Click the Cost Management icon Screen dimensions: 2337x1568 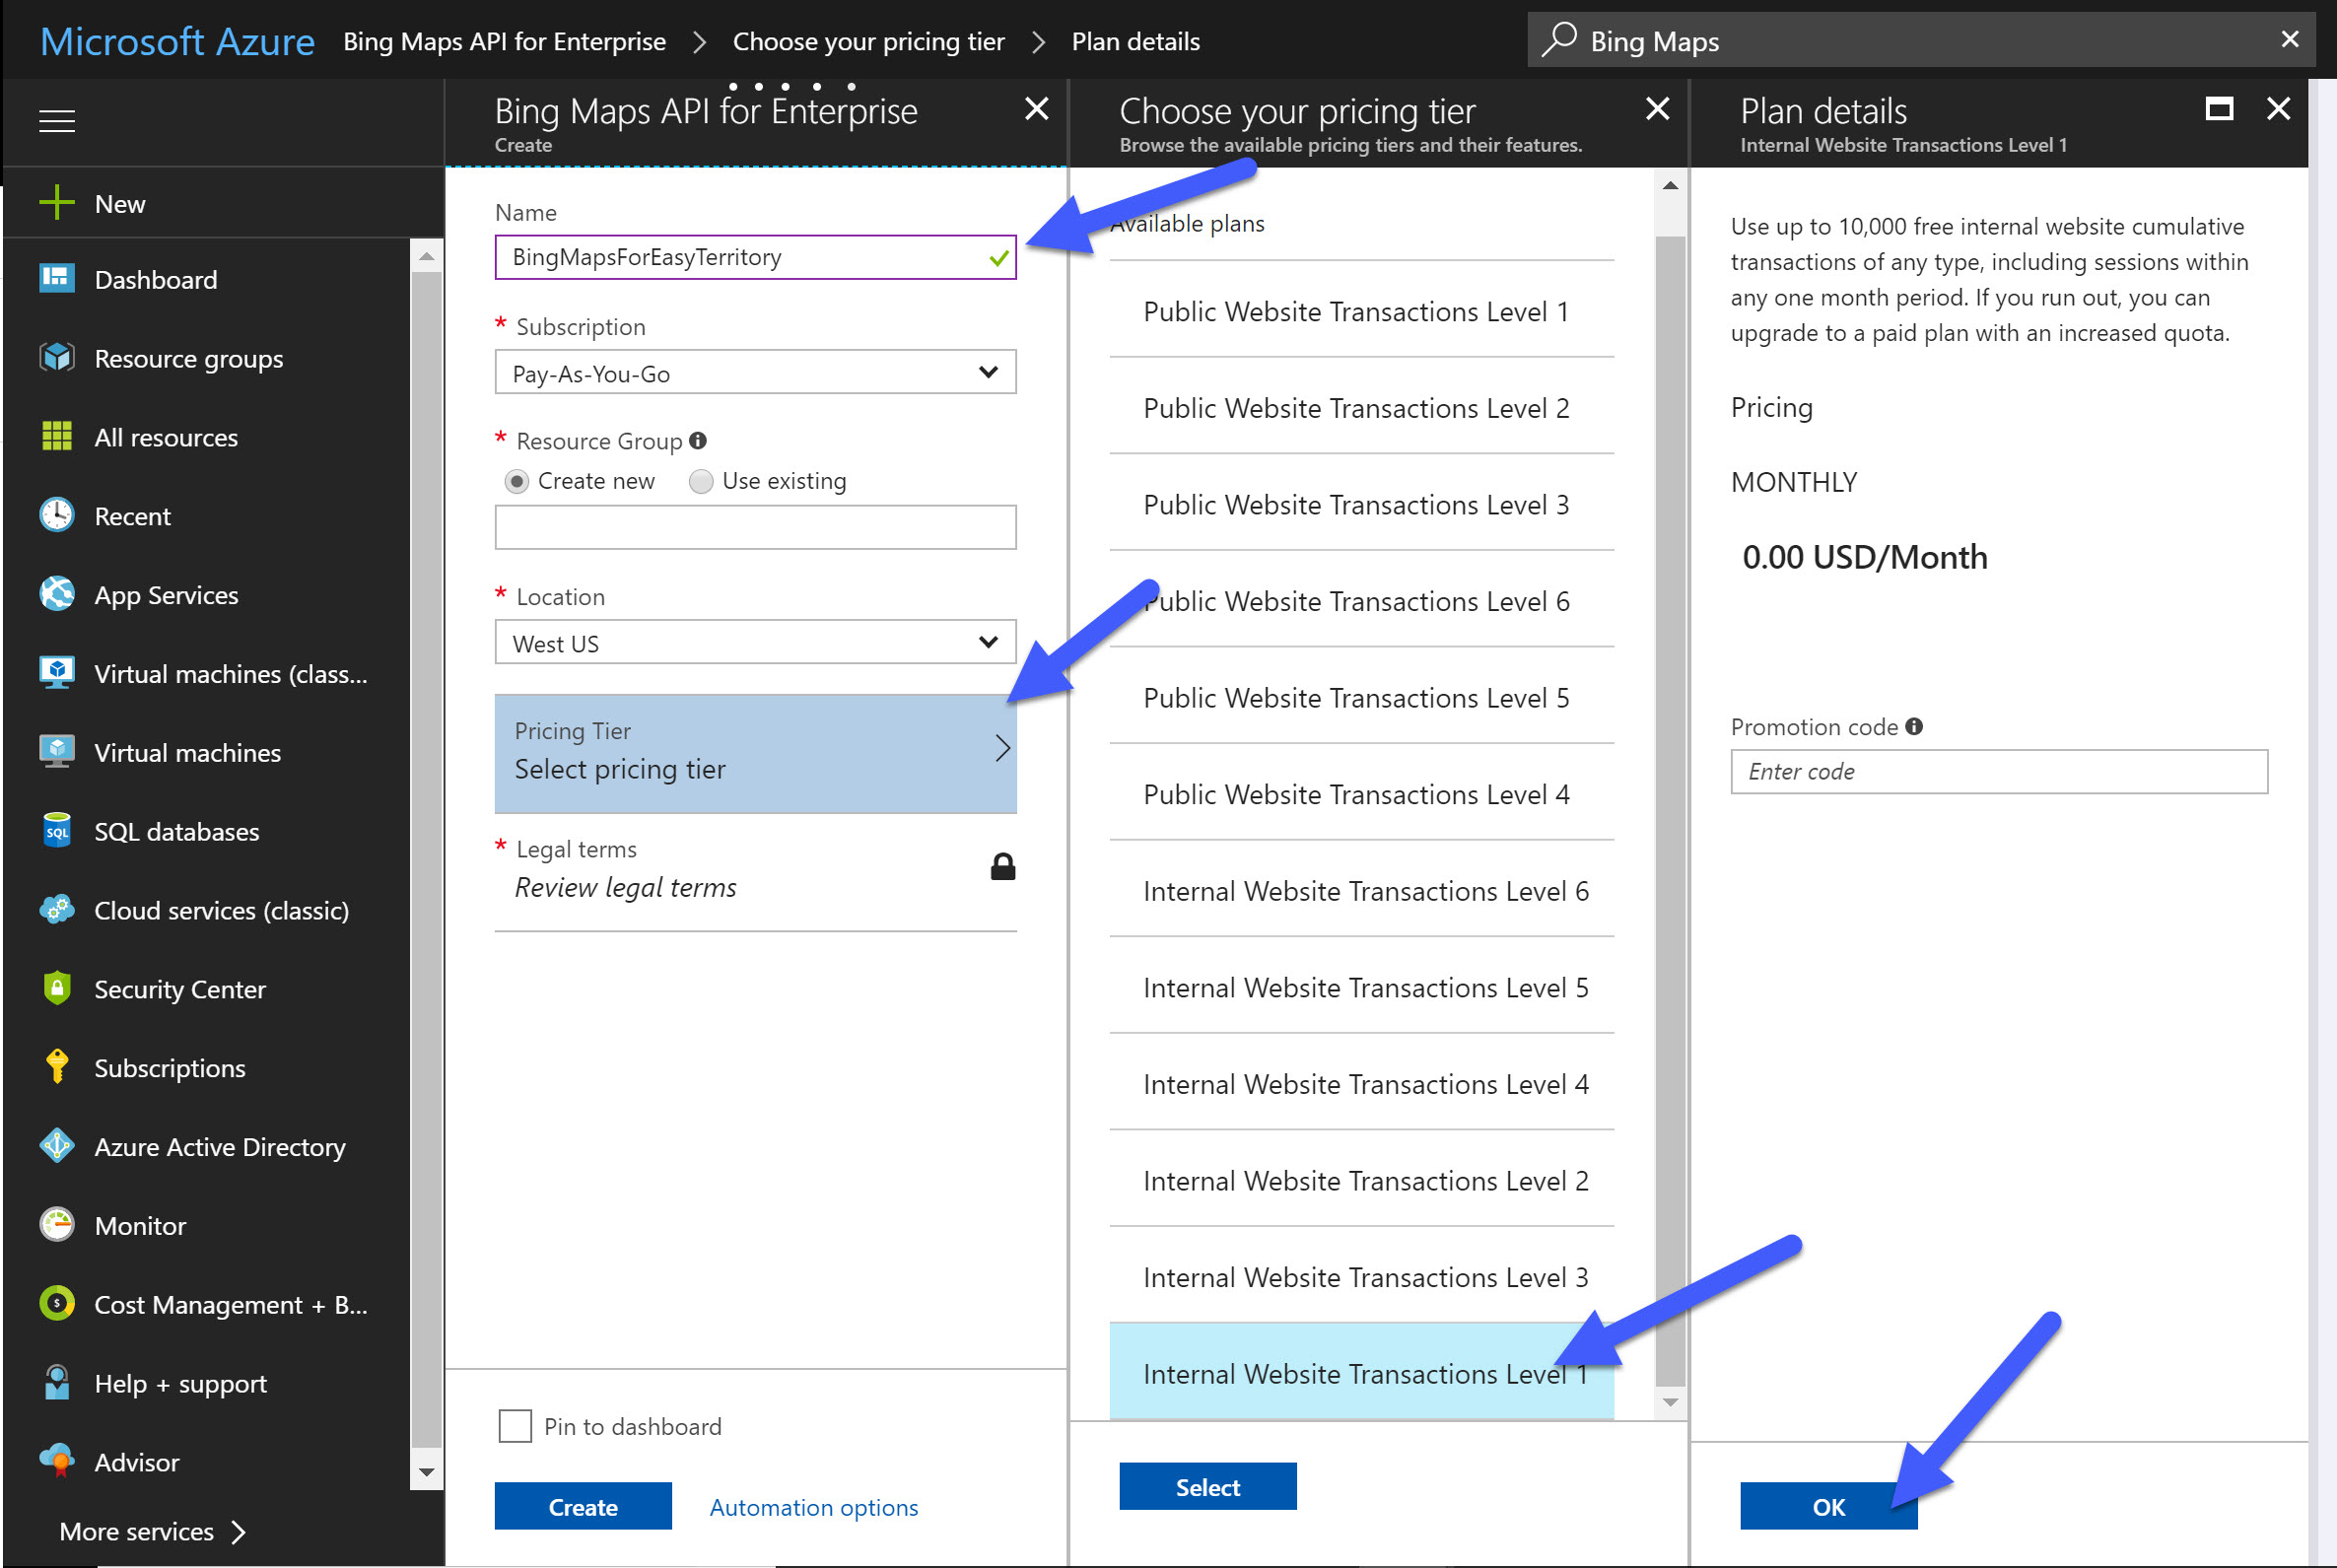click(x=57, y=1304)
